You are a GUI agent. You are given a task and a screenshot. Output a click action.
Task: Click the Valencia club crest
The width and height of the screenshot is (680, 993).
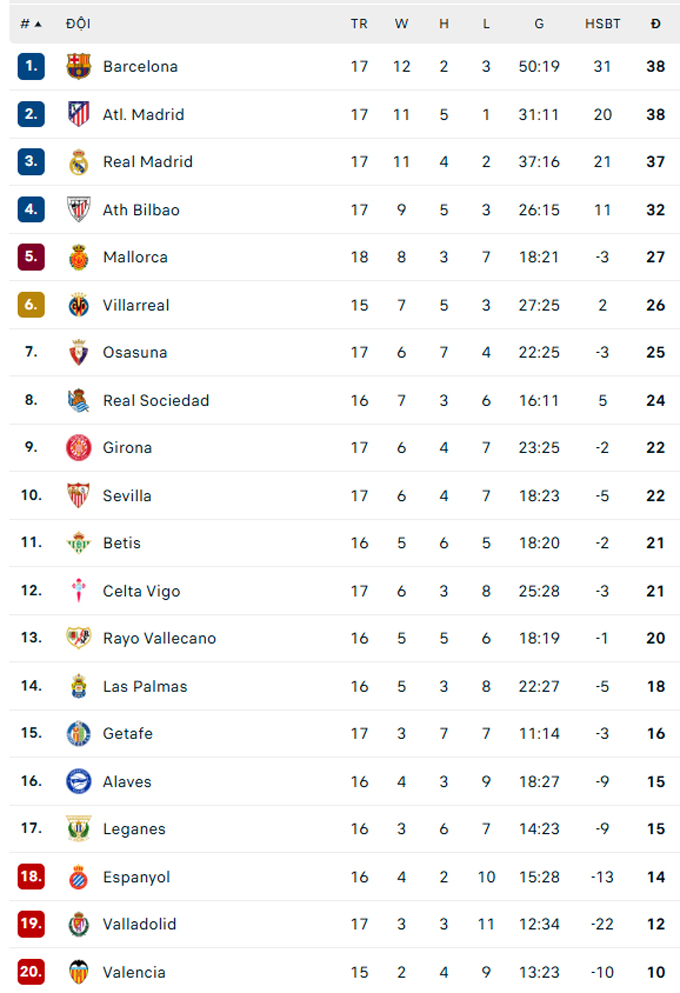[79, 972]
